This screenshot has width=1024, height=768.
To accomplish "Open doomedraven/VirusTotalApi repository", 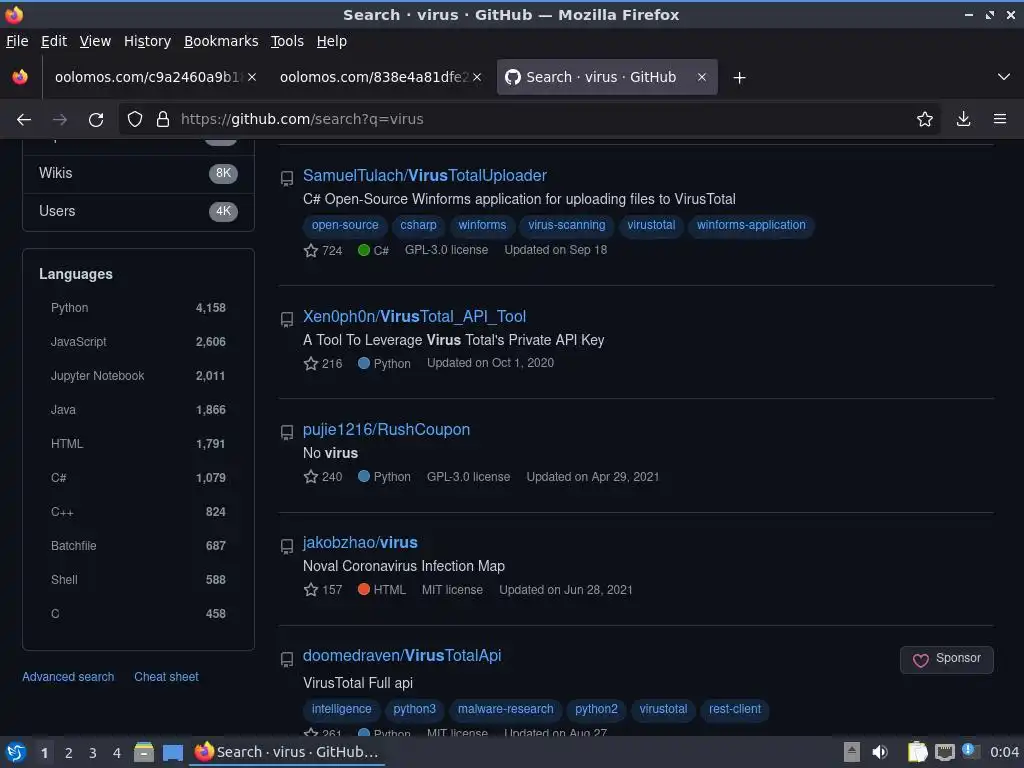I will pyautogui.click(x=402, y=656).
